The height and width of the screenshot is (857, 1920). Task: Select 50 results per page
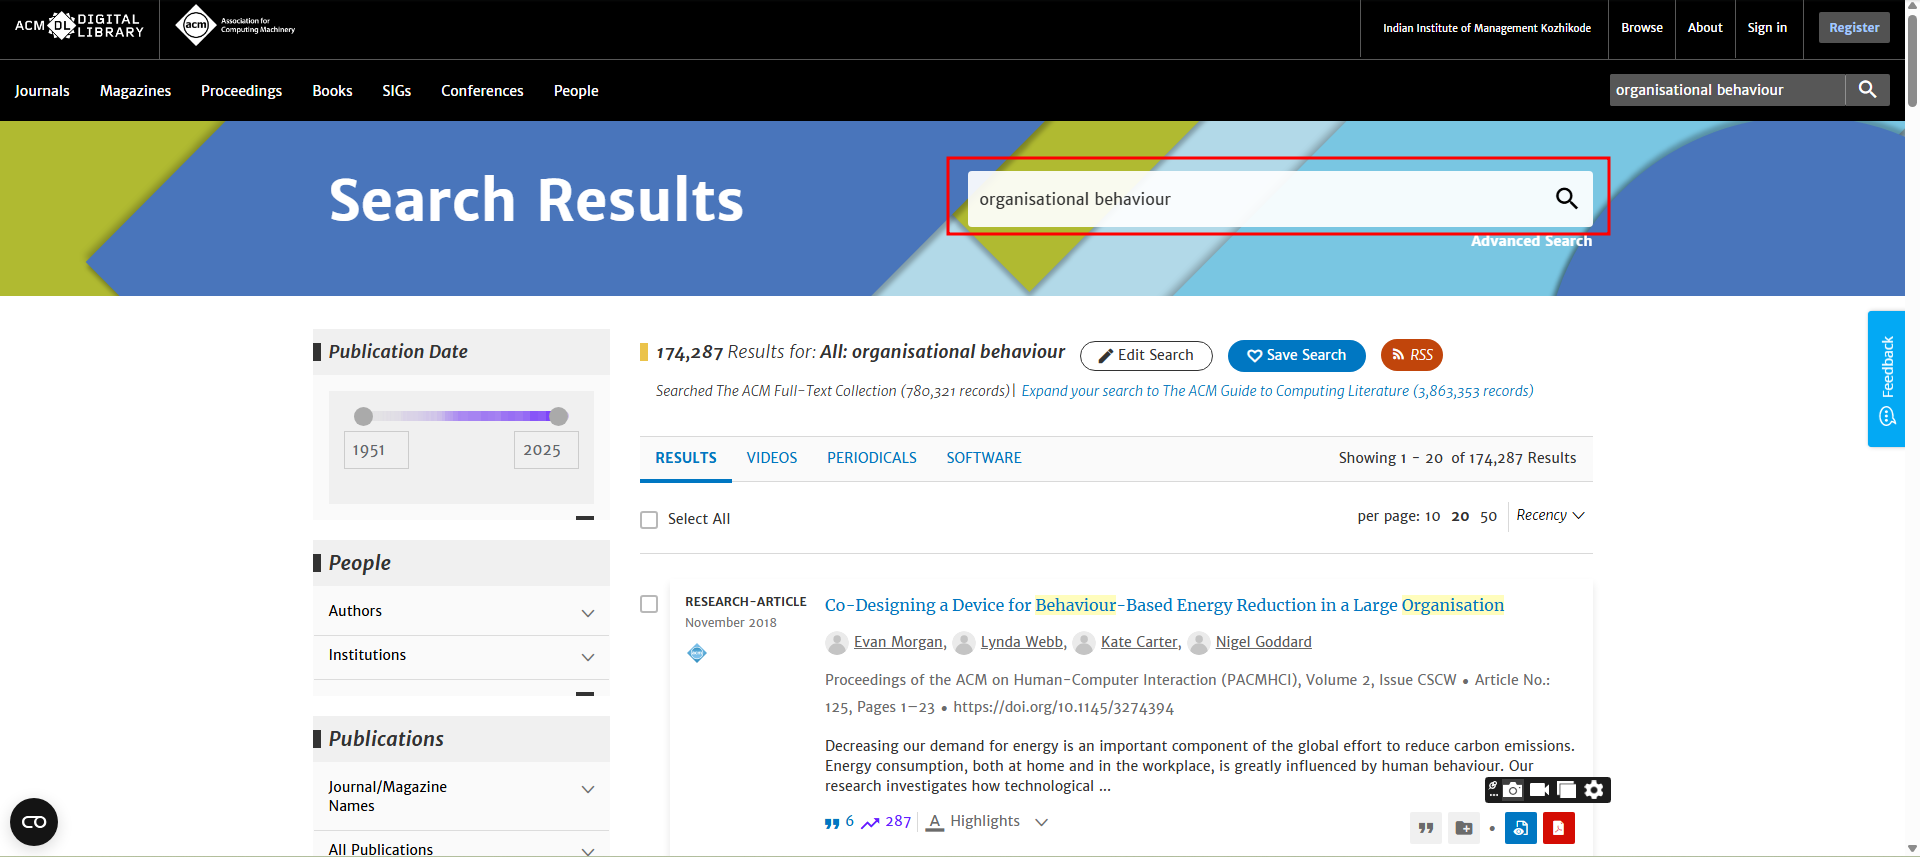(x=1488, y=517)
